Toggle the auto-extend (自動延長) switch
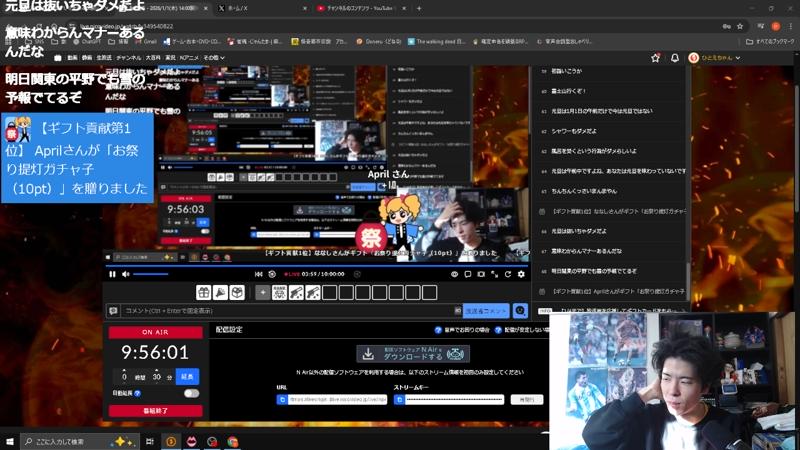Viewport: 800px width, 450px height. click(190, 393)
